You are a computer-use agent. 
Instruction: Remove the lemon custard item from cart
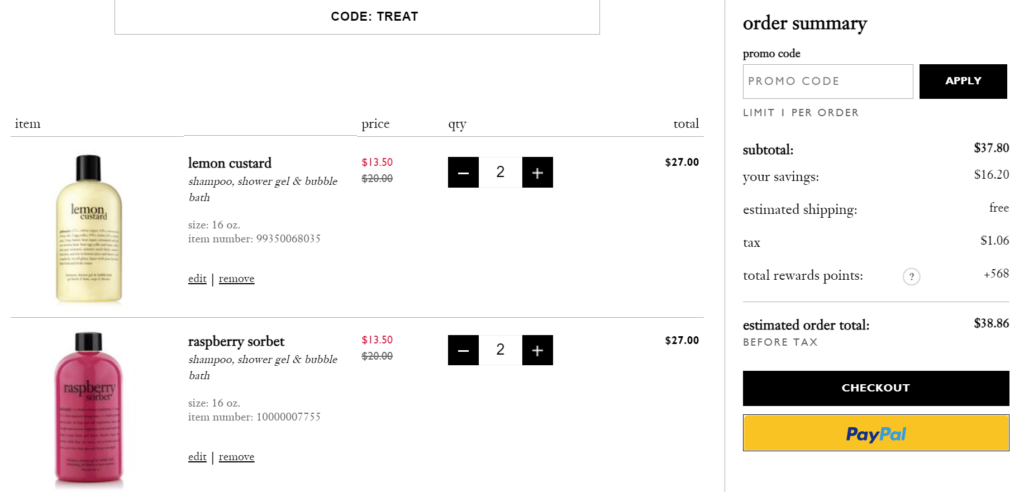pos(236,279)
